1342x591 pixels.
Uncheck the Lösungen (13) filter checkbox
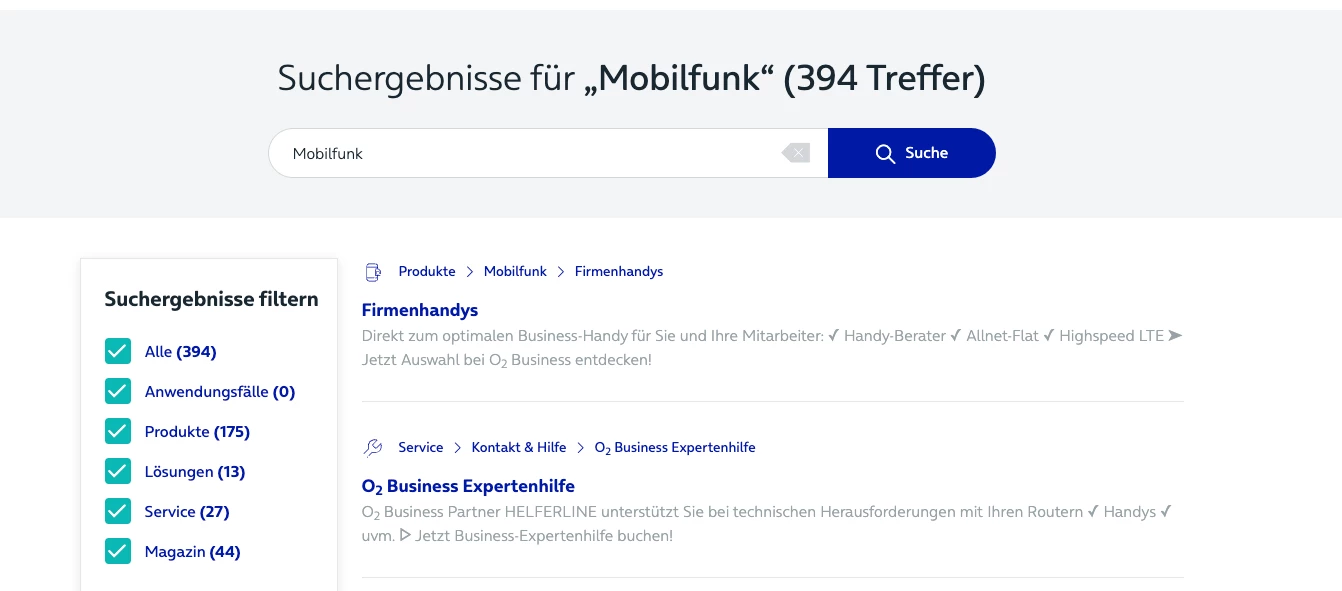point(118,471)
